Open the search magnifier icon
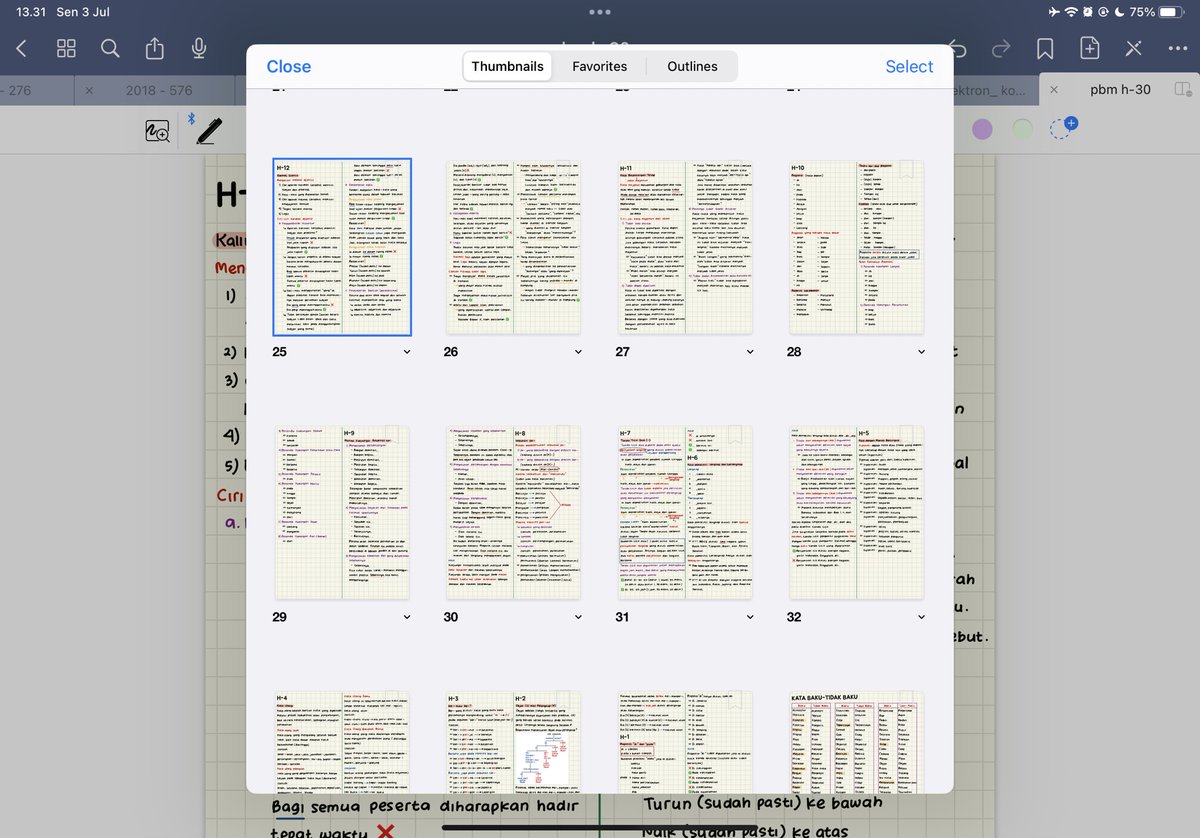Image resolution: width=1200 pixels, height=838 pixels. [110, 48]
